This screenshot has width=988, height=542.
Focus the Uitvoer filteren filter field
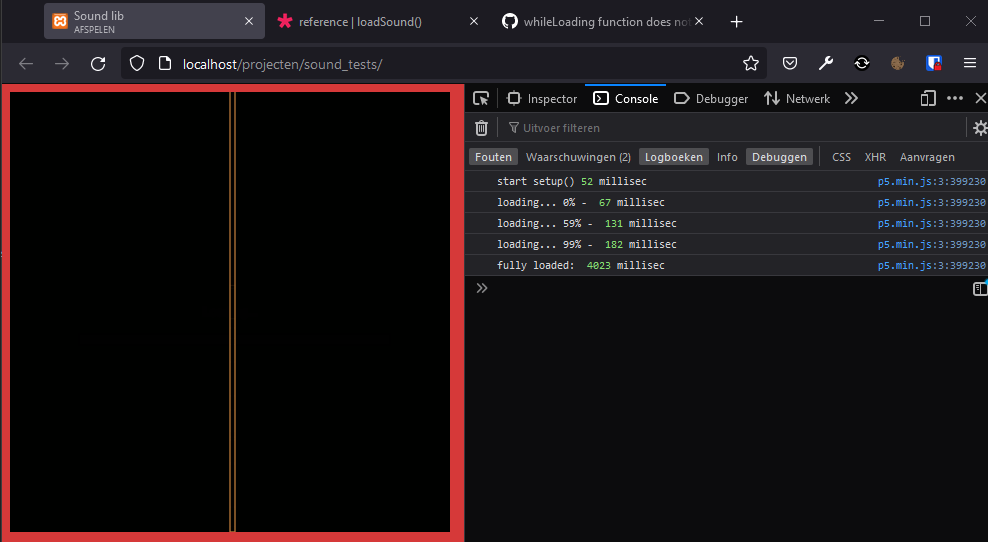734,128
